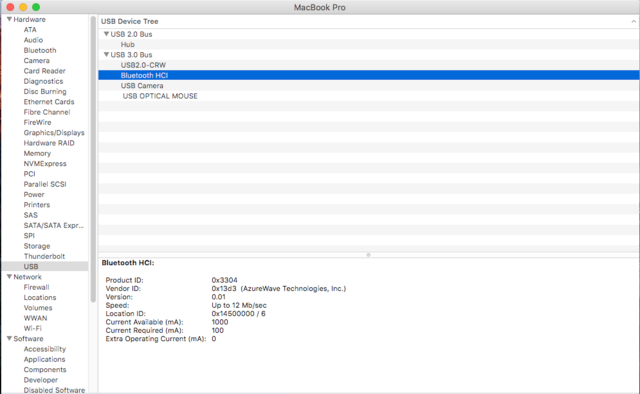Screen dimensions: 640x394
Task: Open Applications under Software
Action: point(44,359)
